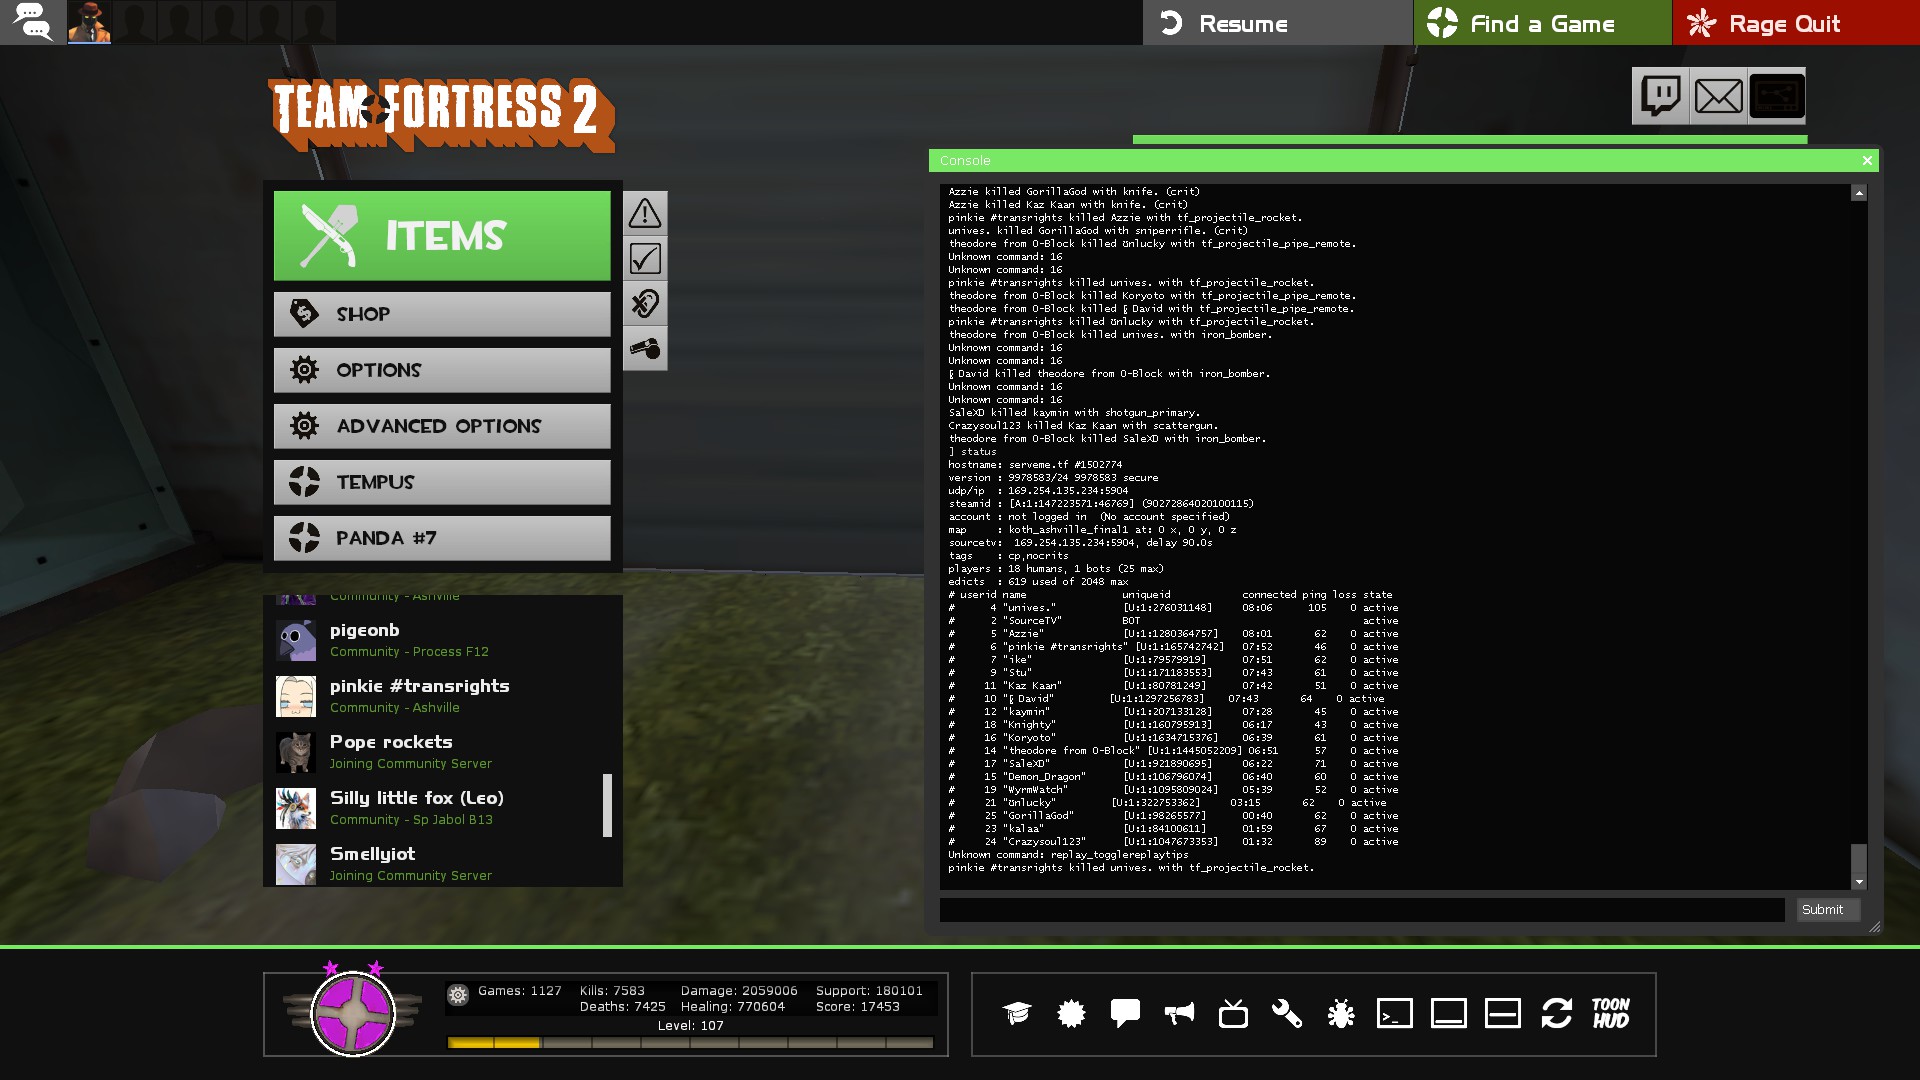Click the warning triangle alert icon
Viewport: 1920px width, 1080px height.
tap(645, 213)
